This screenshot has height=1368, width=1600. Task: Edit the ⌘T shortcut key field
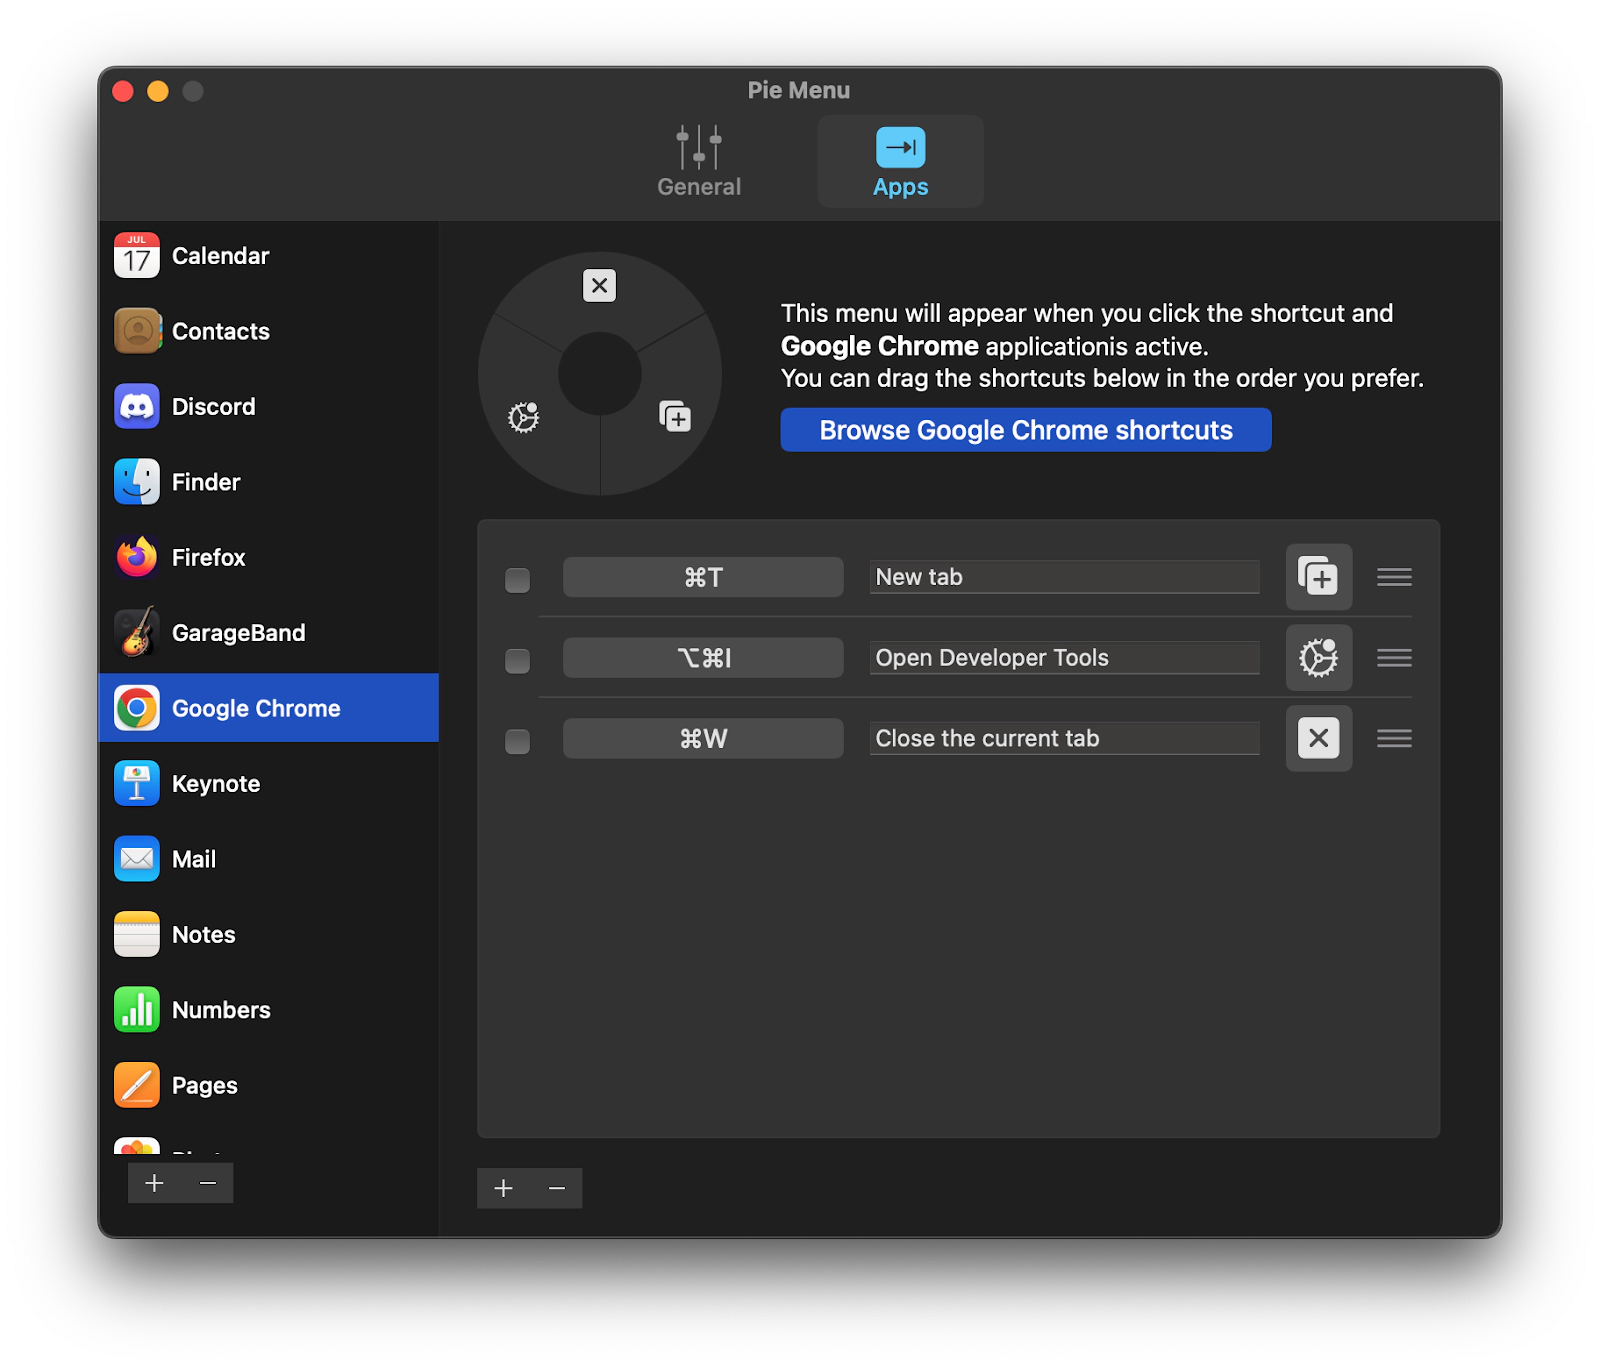[x=703, y=577]
